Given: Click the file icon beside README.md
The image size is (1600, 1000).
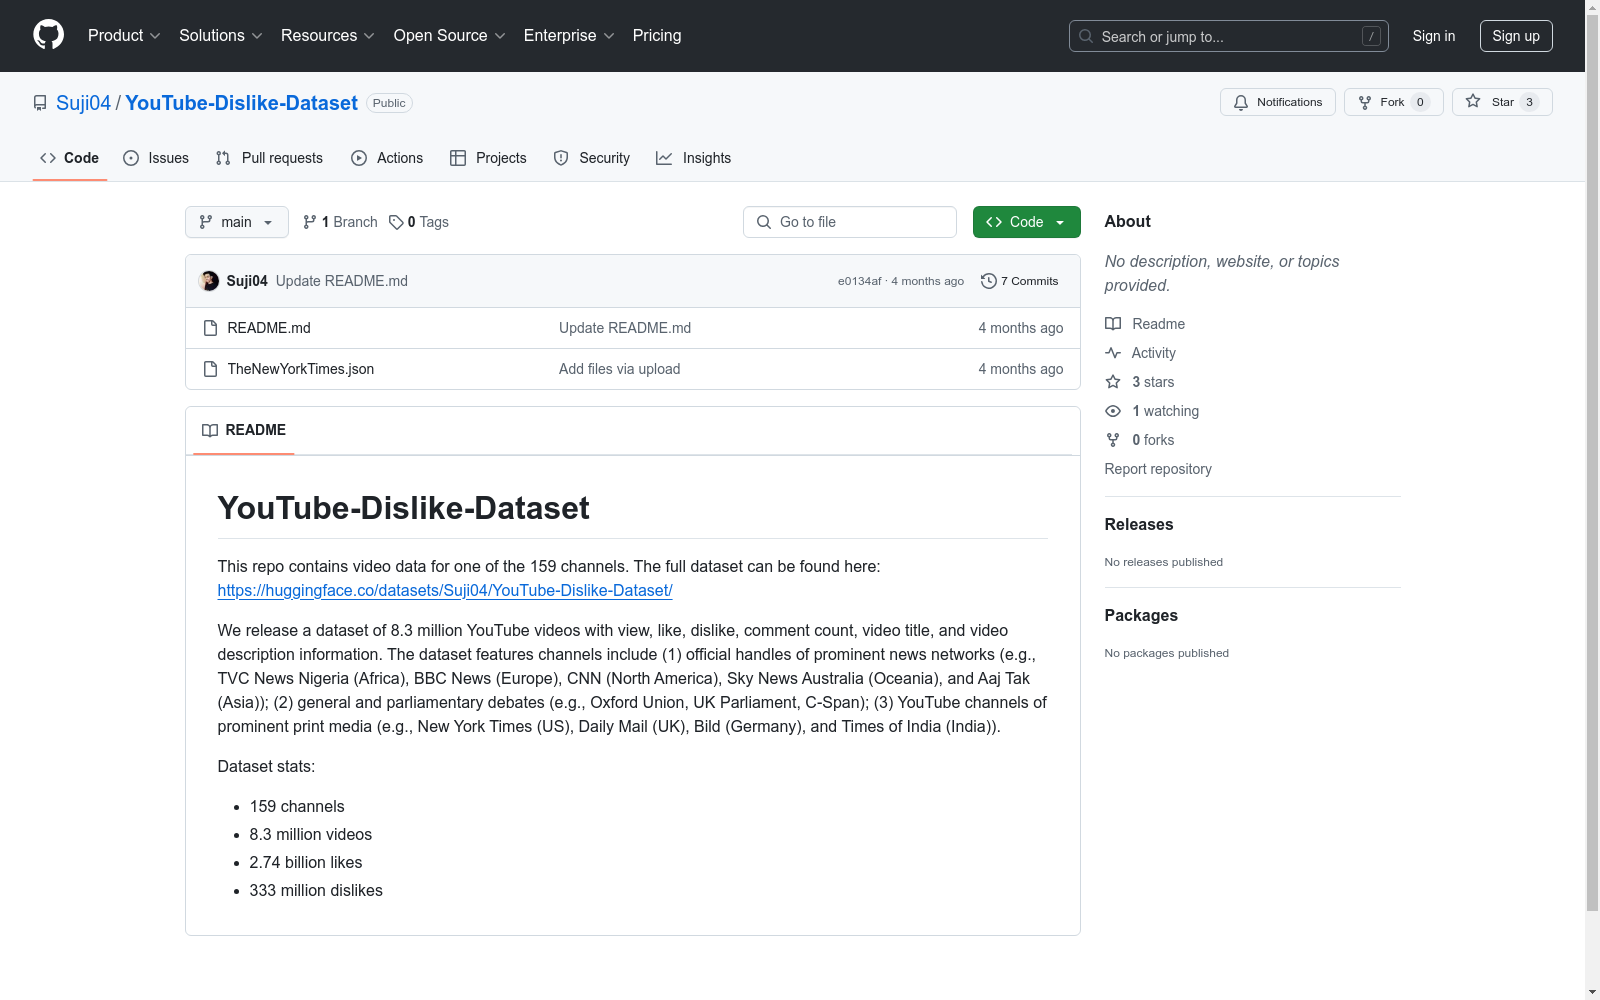Looking at the screenshot, I should tap(210, 328).
